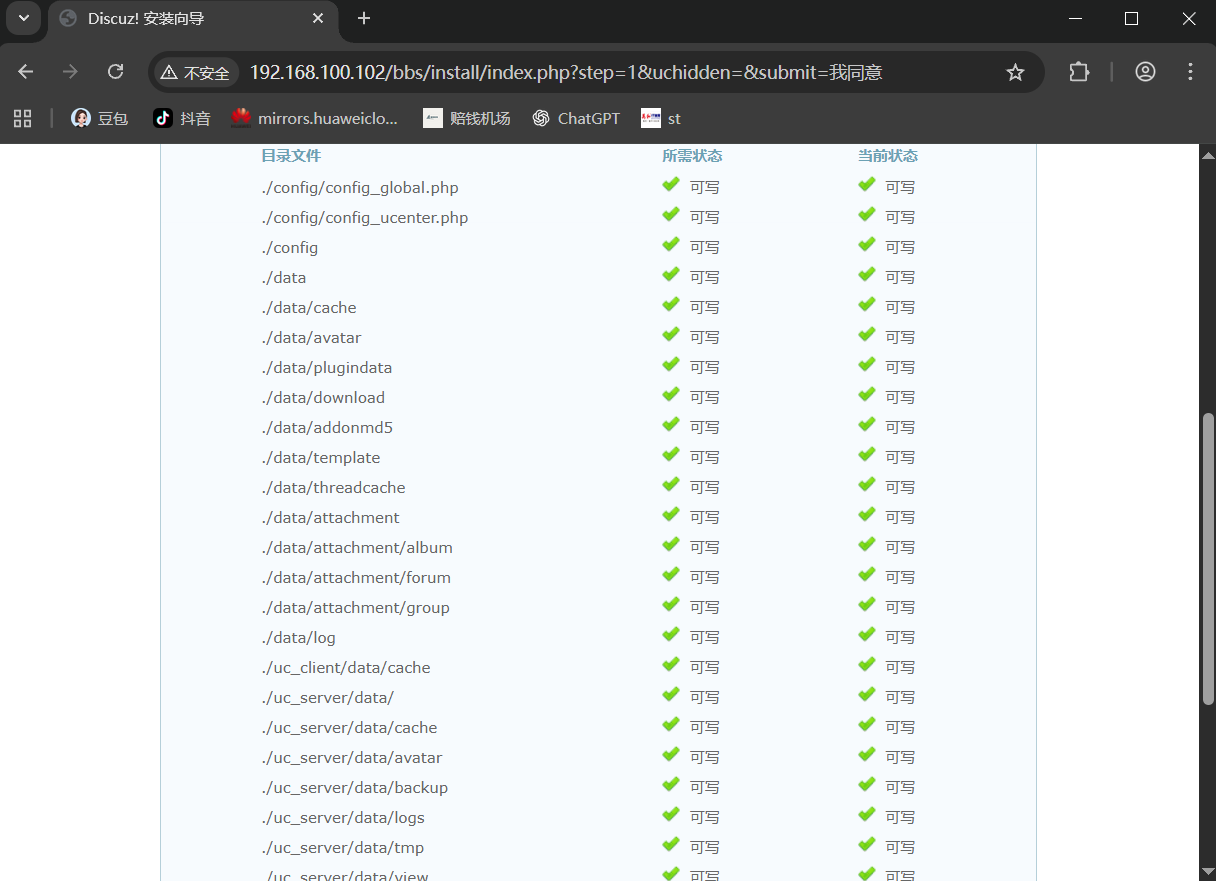Open the 豆包 bookmark
The height and width of the screenshot is (881, 1216).
pos(100,118)
